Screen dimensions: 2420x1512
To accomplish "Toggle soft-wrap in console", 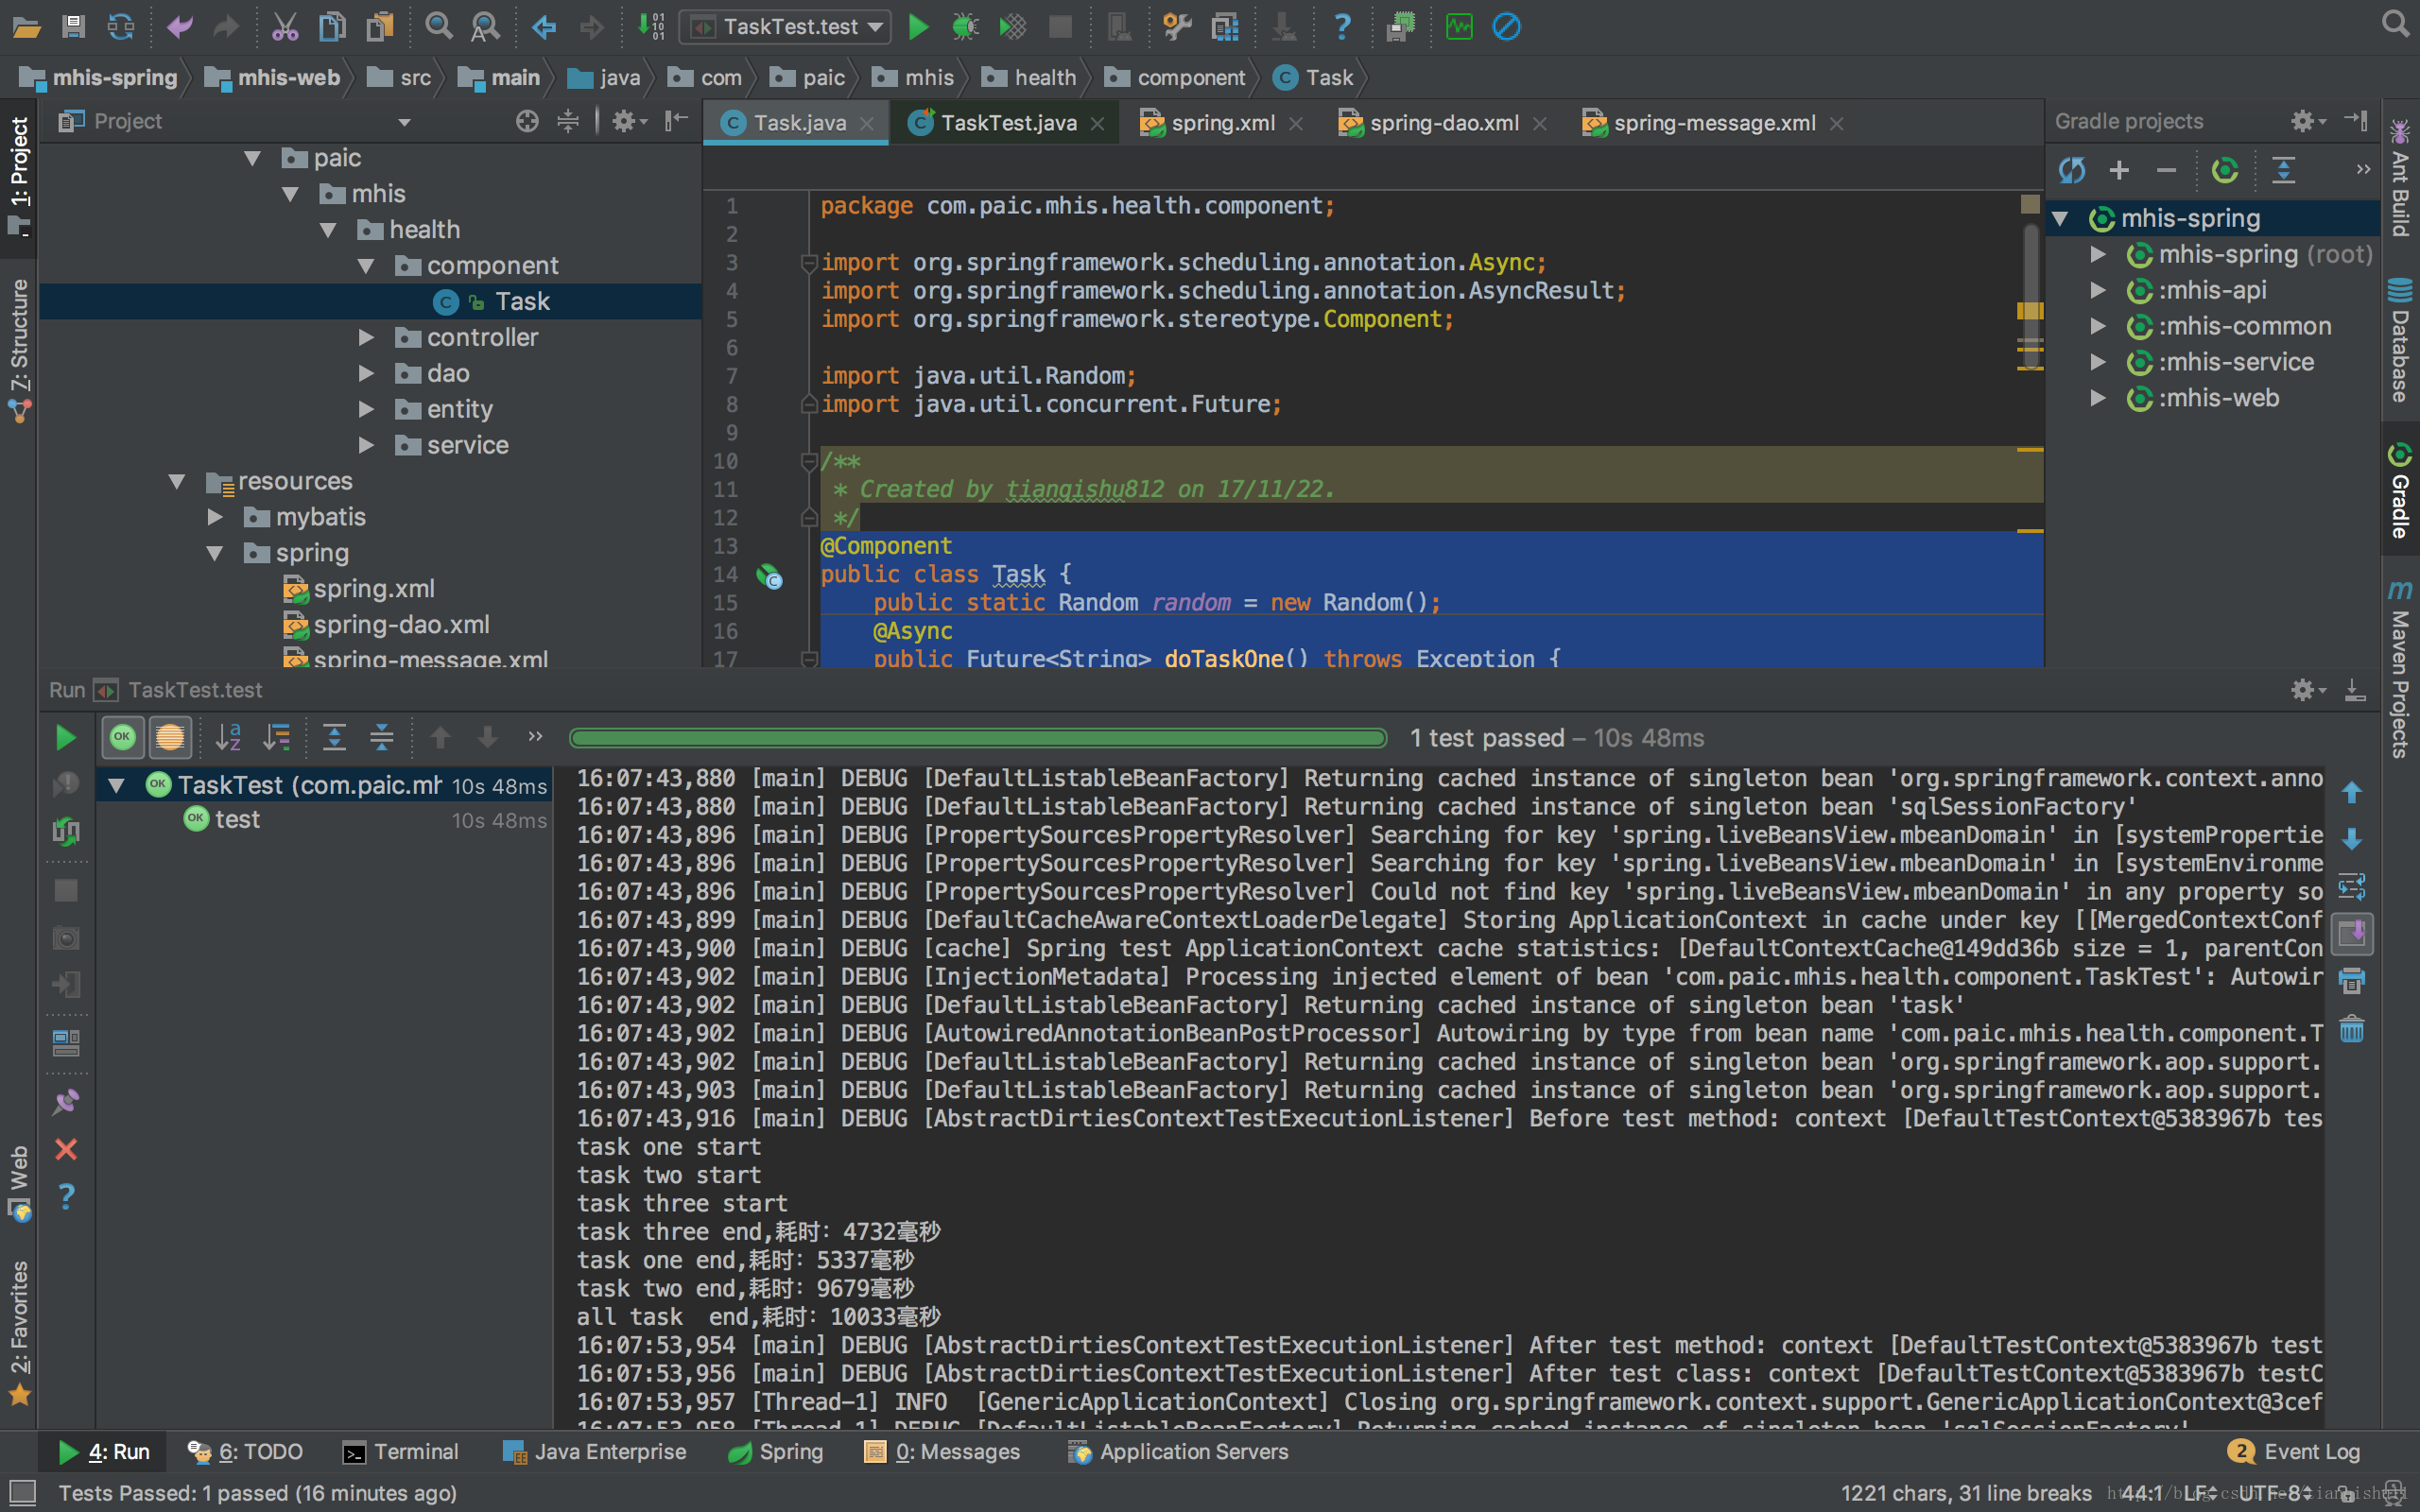I will click(2352, 886).
